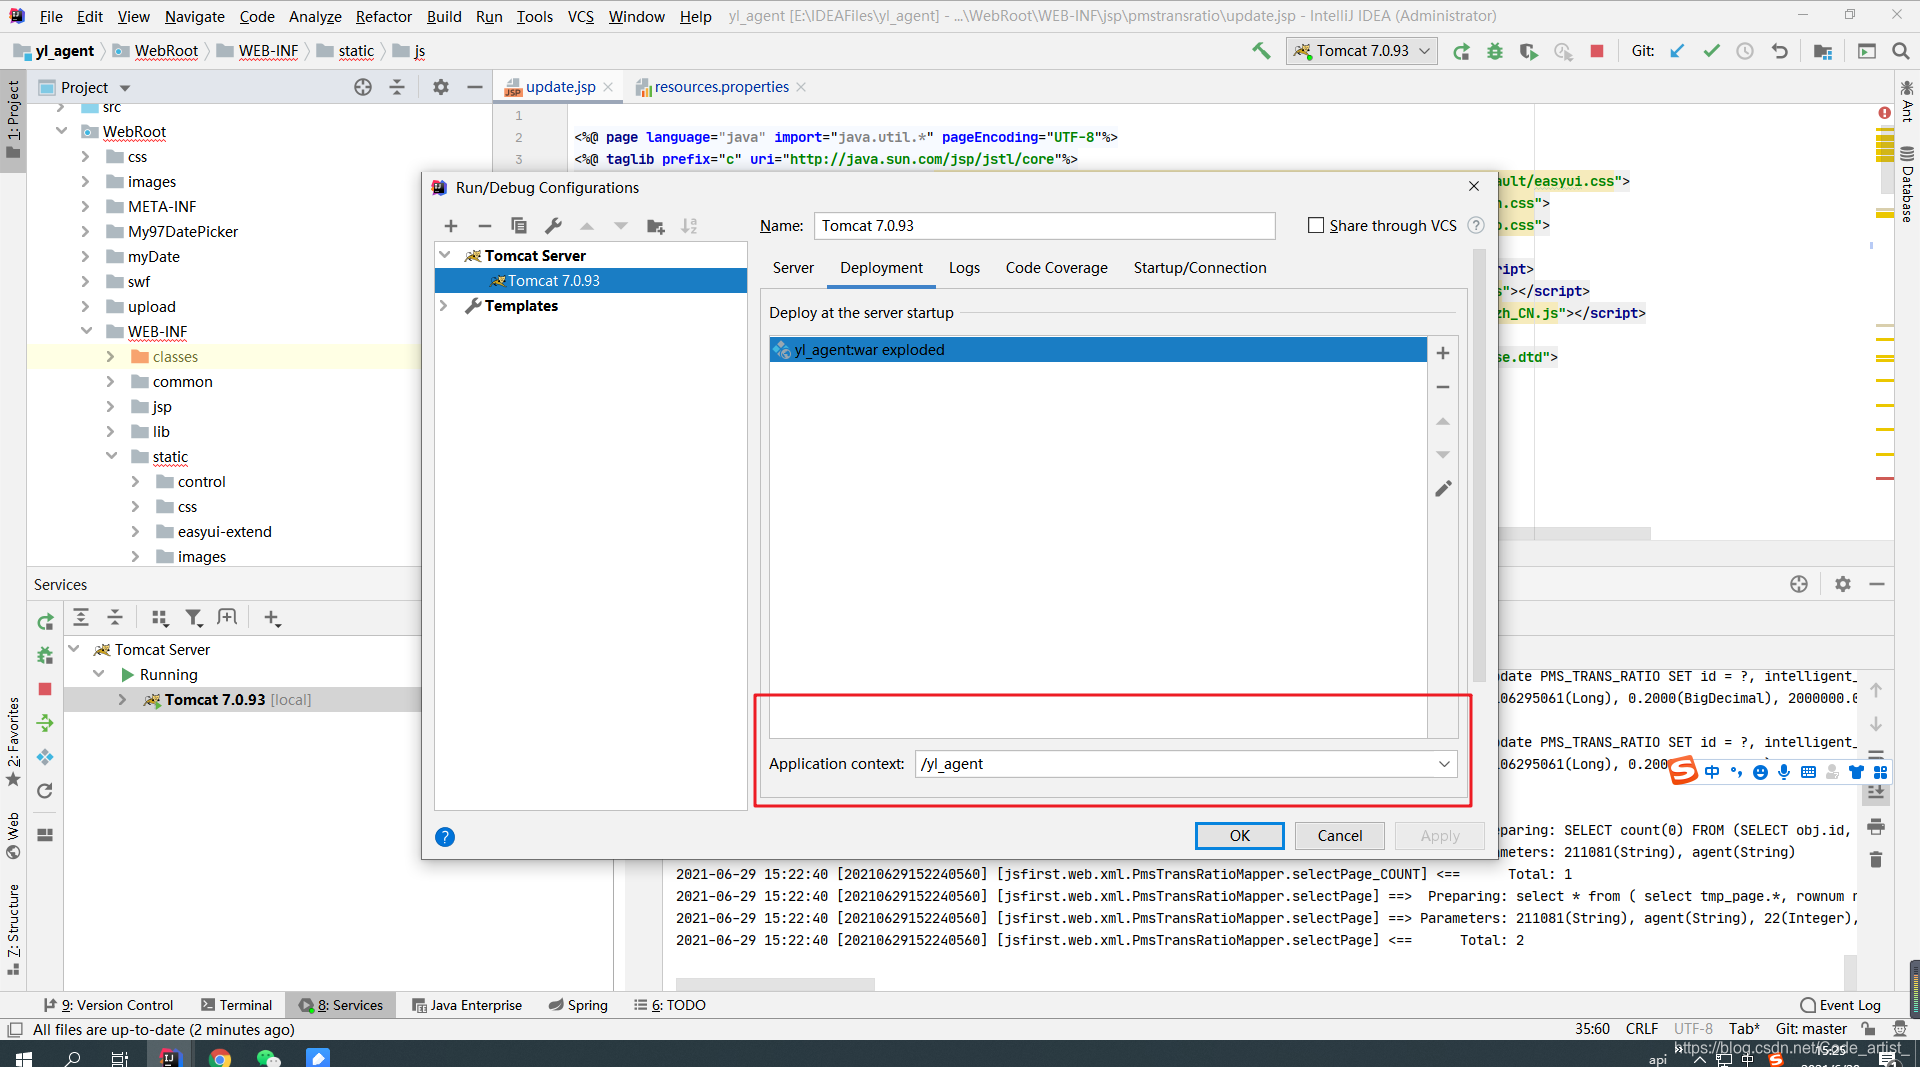Remove deployment artifact minus button
The image size is (1920, 1067).
pyautogui.click(x=1443, y=387)
